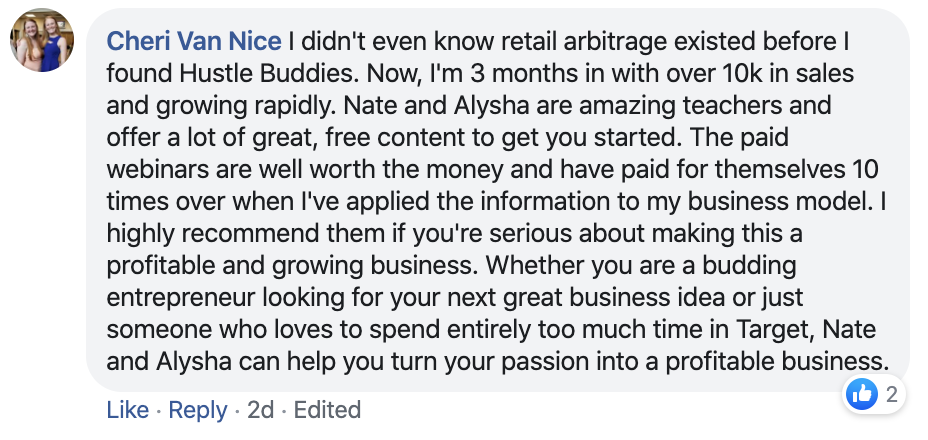Screen dimensions: 928x440
Task: Click the reaction count number 2
Action: coord(891,394)
